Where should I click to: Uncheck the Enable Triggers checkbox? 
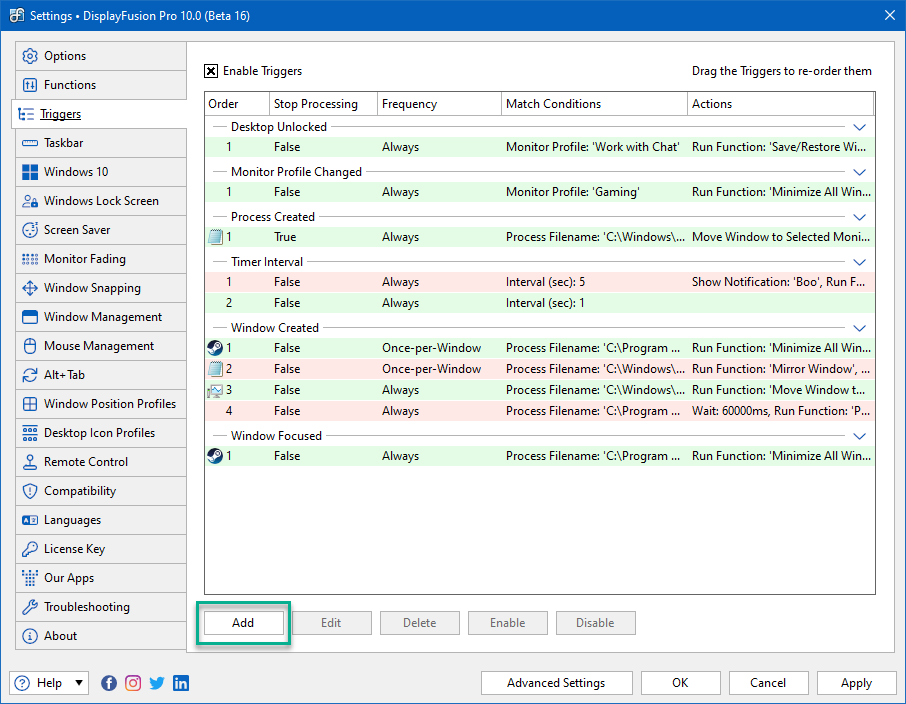[211, 71]
